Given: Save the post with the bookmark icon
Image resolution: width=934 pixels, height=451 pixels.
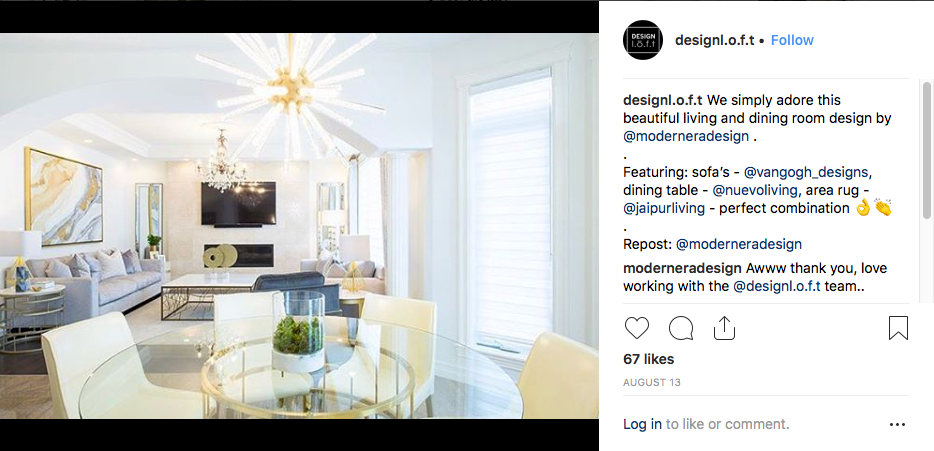Looking at the screenshot, I should [898, 328].
